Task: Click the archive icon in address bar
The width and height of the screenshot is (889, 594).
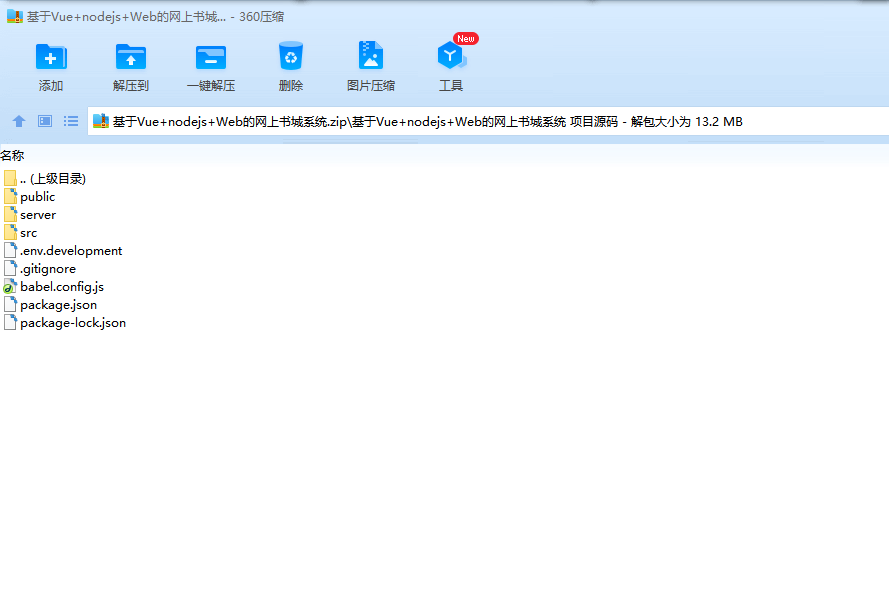Action: click(x=101, y=121)
